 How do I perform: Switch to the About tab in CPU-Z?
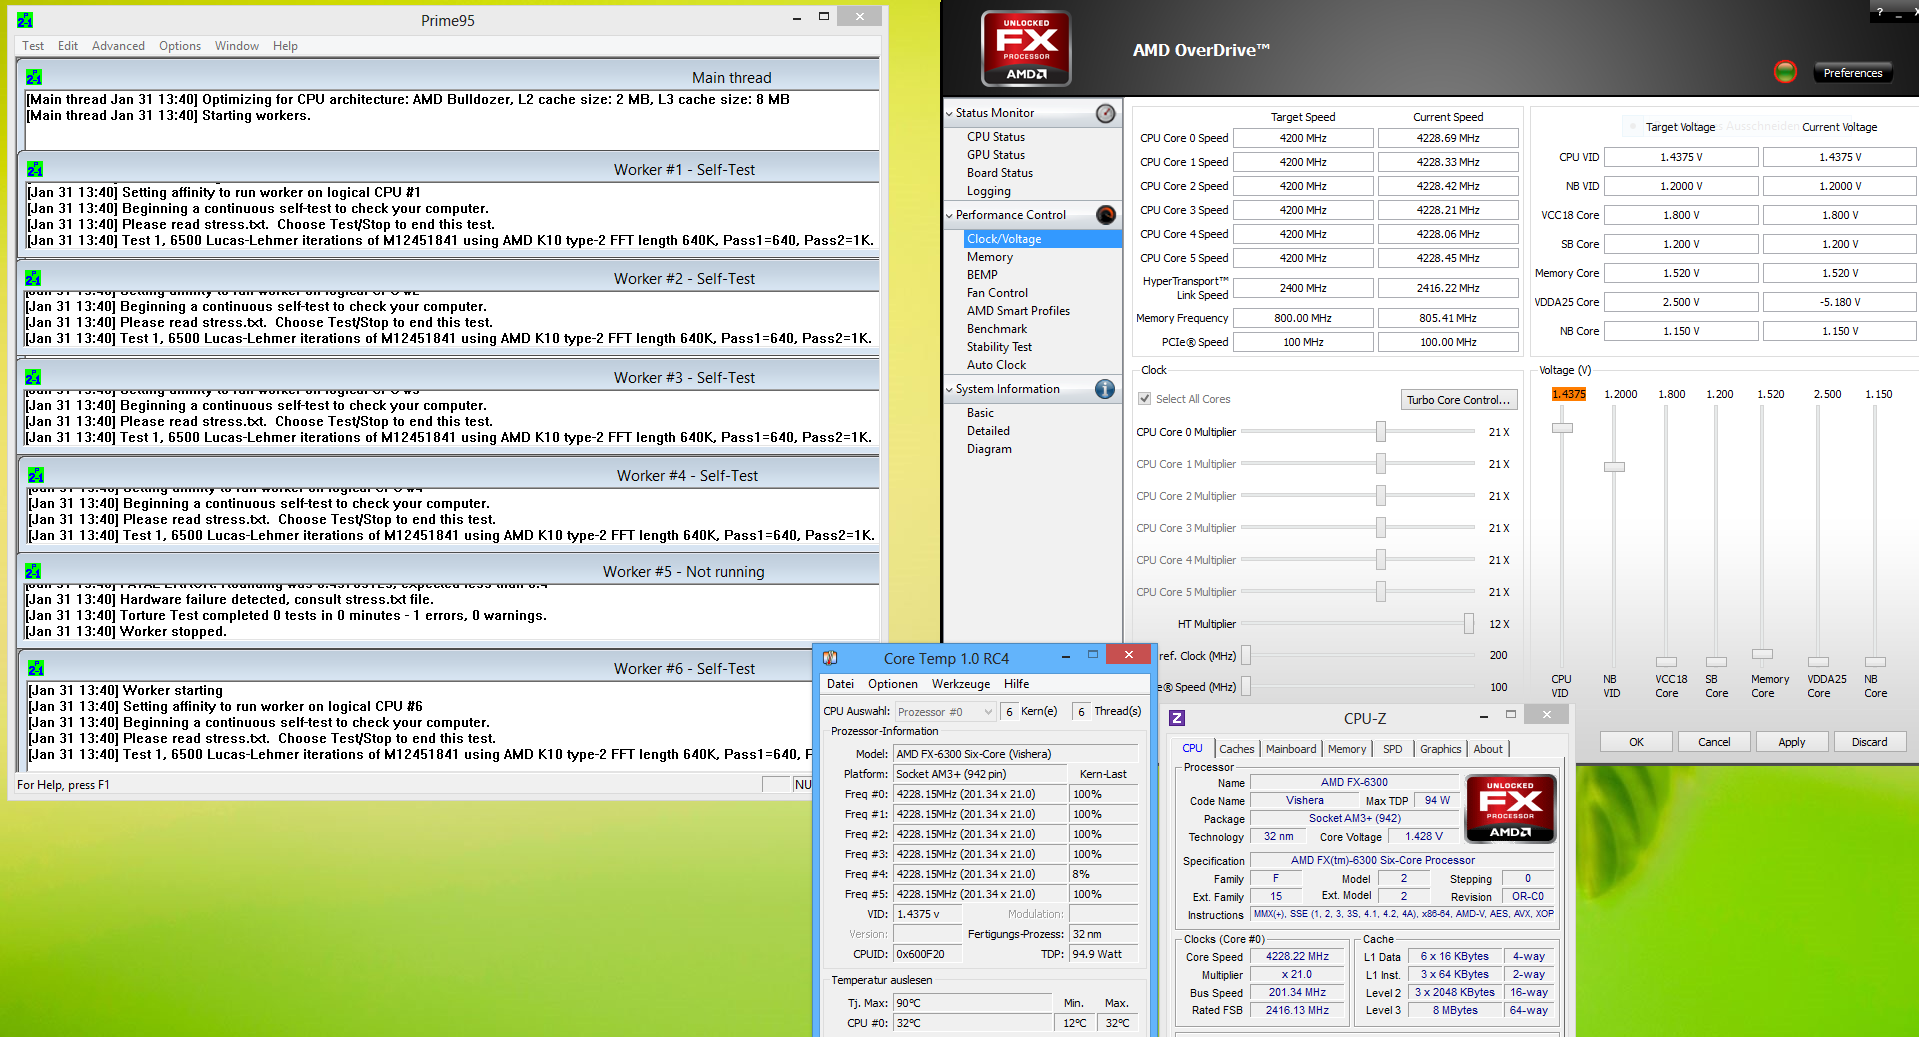[x=1488, y=749]
